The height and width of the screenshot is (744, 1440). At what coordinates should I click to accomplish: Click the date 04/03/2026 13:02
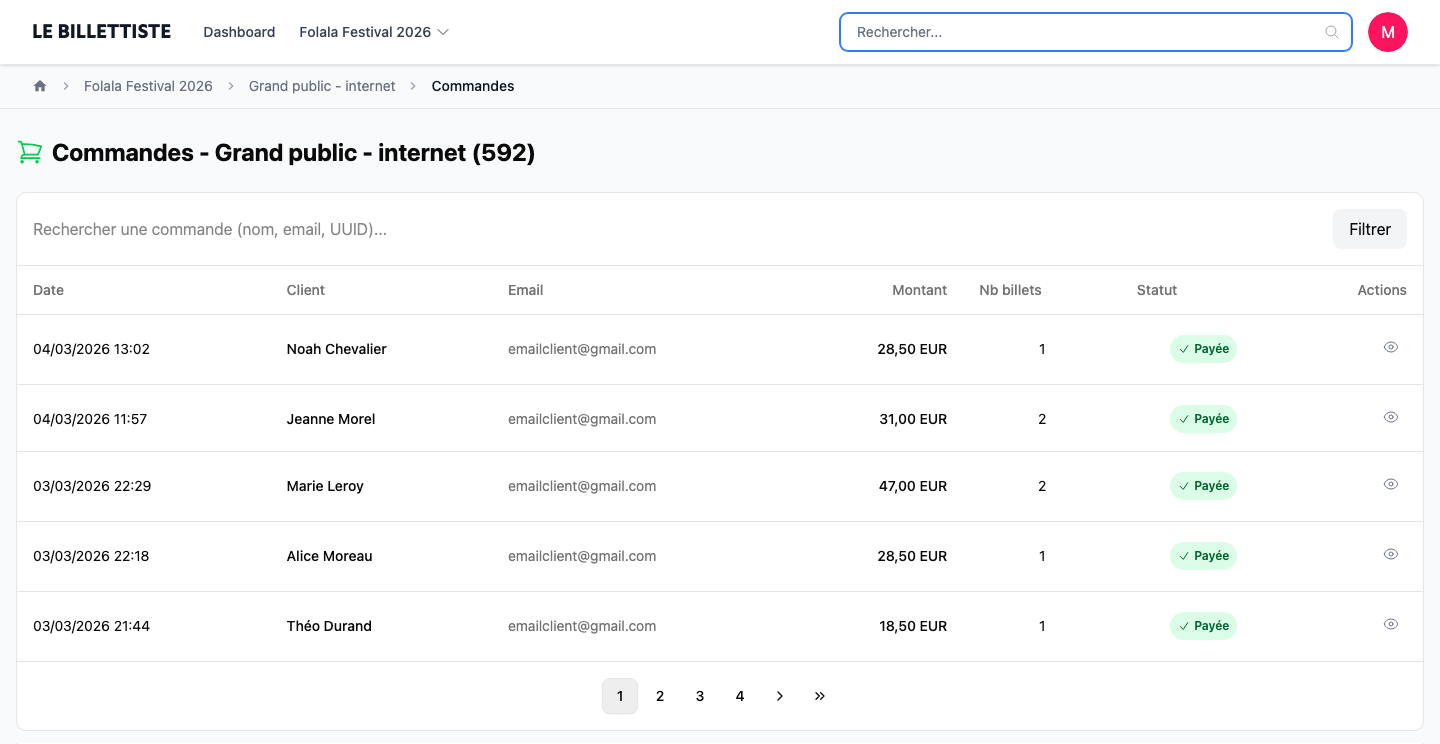coord(91,349)
